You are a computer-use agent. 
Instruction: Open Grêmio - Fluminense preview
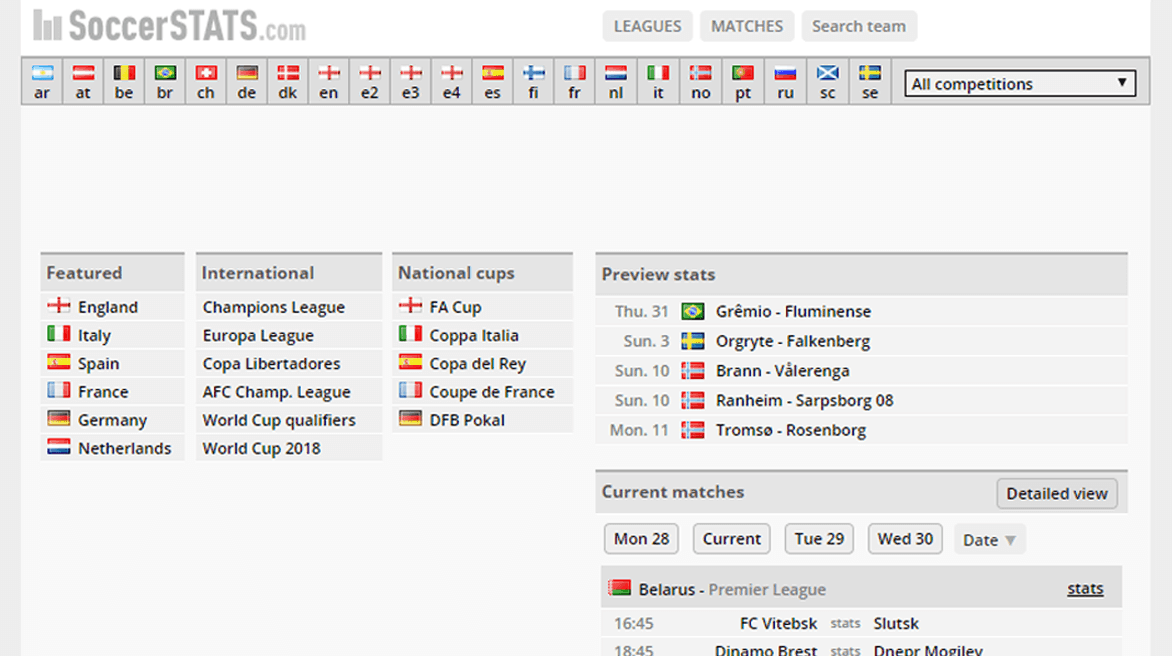pyautogui.click(x=793, y=312)
